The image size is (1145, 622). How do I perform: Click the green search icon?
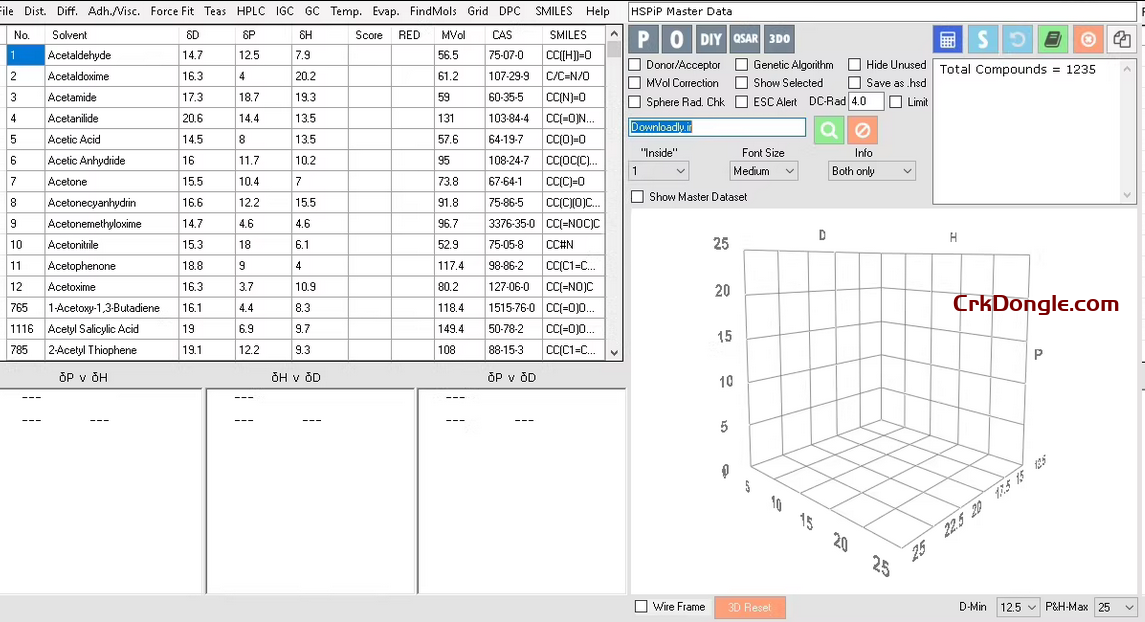point(829,131)
